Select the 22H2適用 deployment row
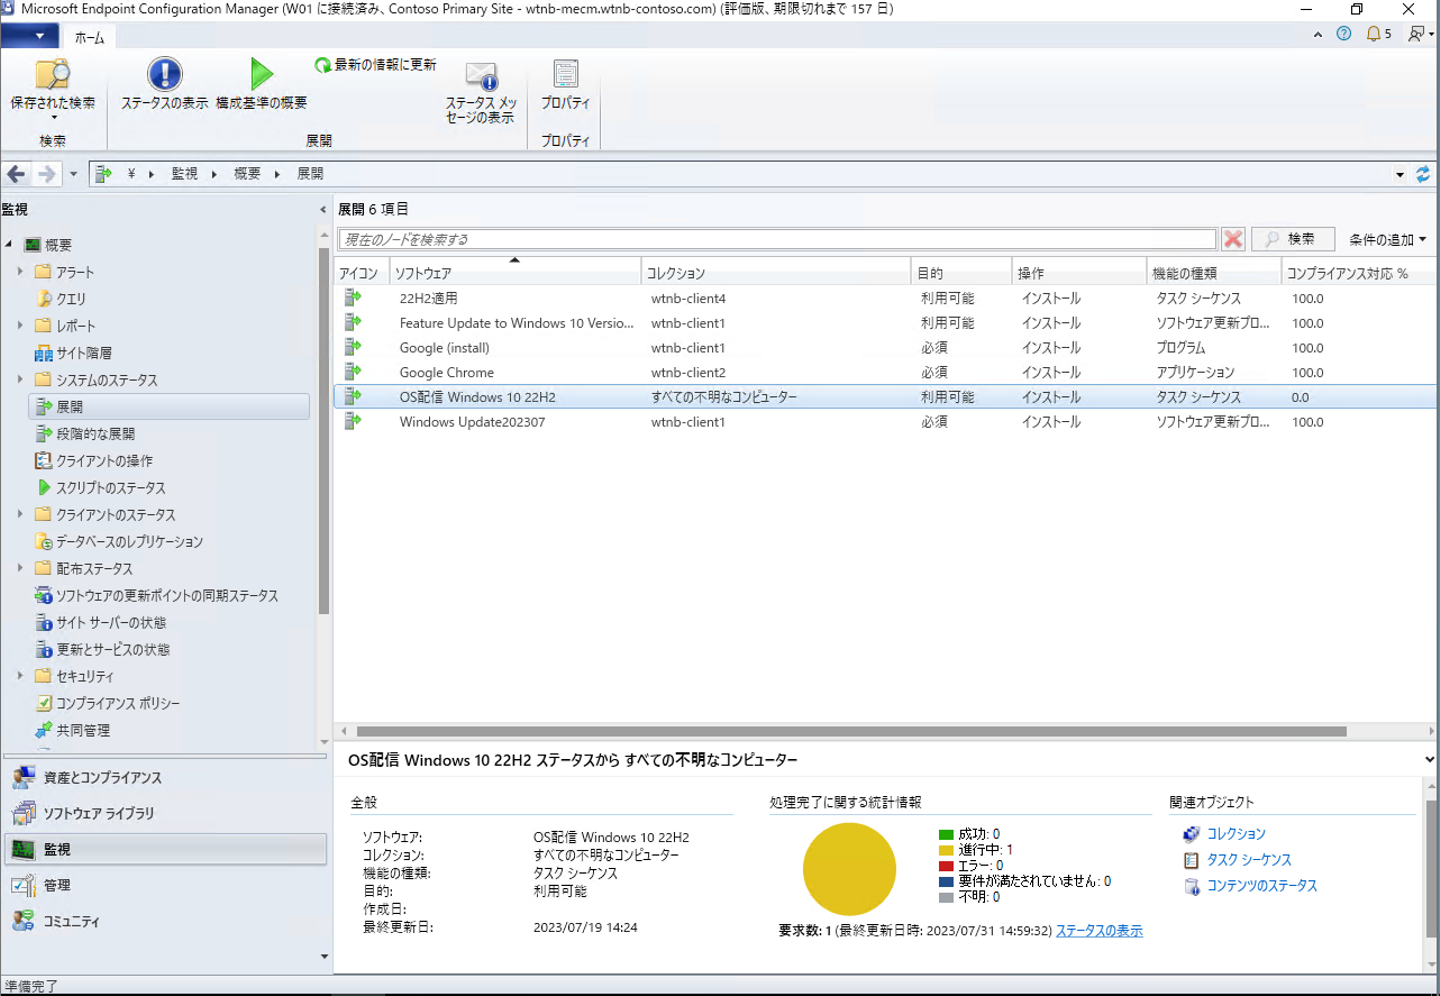Image resolution: width=1440 pixels, height=996 pixels. coord(885,298)
